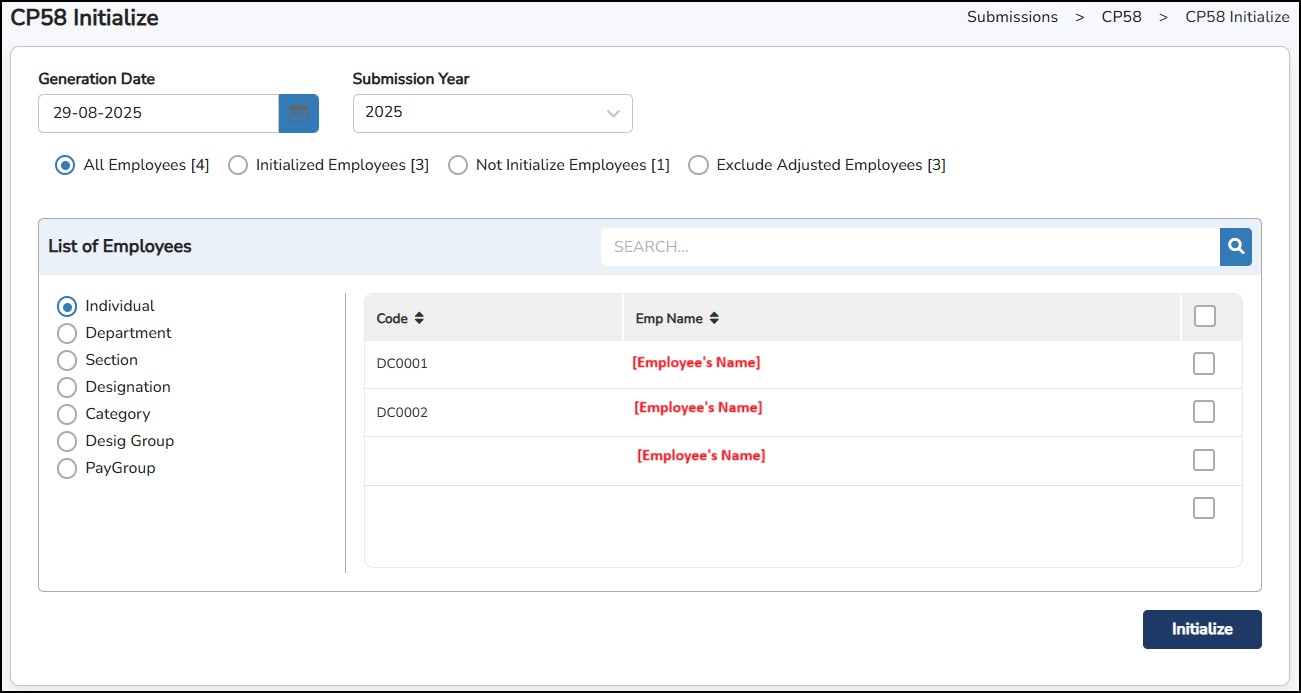
Task: Sort by Emp Name column arrows
Action: [714, 318]
